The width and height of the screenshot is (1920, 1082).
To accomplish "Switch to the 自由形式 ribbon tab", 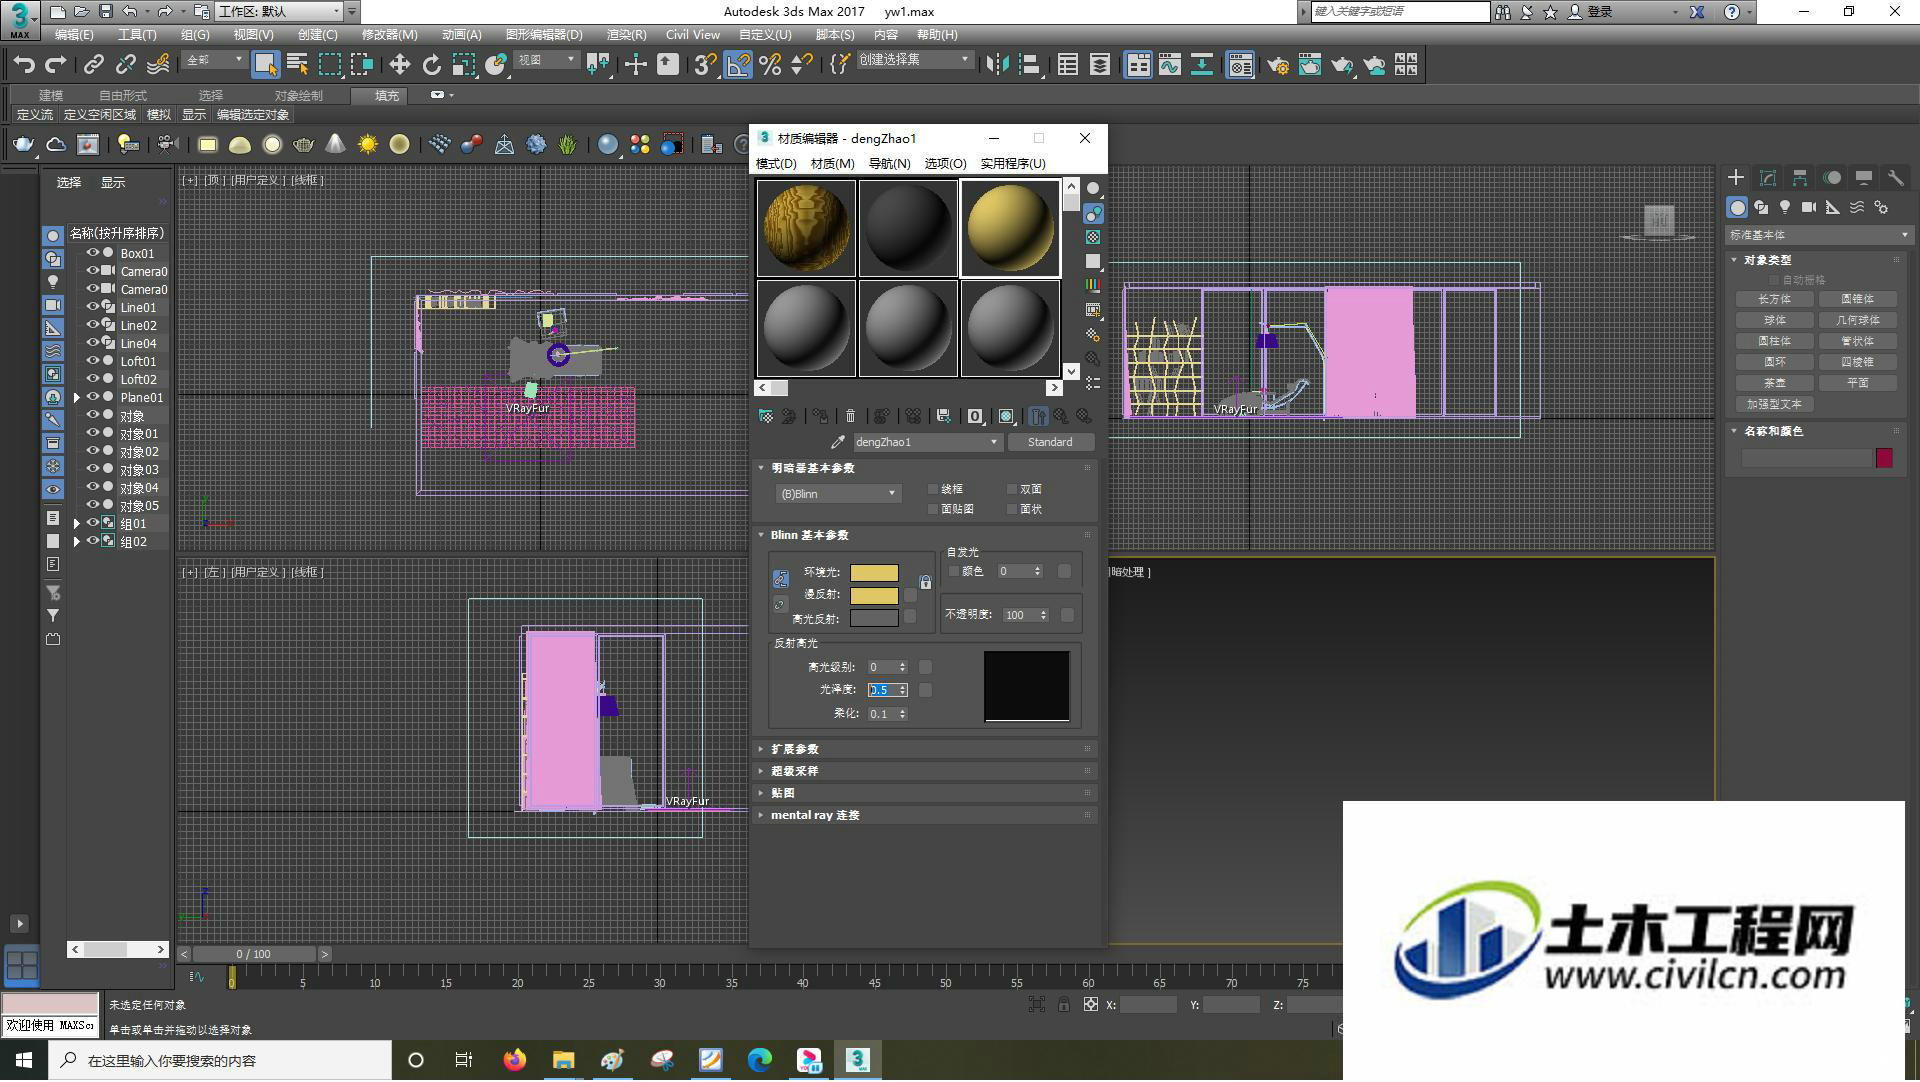I will 123,95.
